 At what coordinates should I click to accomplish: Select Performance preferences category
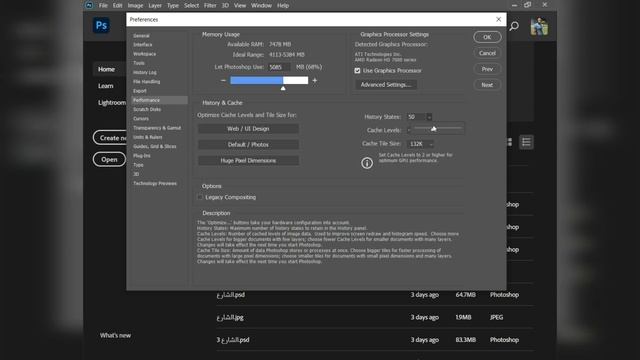coord(159,100)
